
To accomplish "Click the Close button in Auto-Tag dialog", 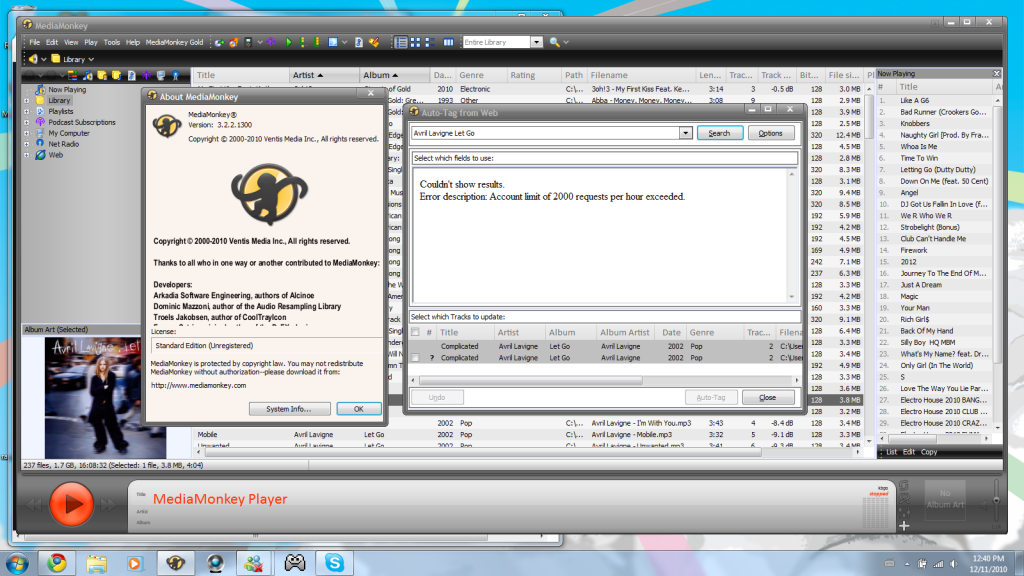I will coord(768,398).
